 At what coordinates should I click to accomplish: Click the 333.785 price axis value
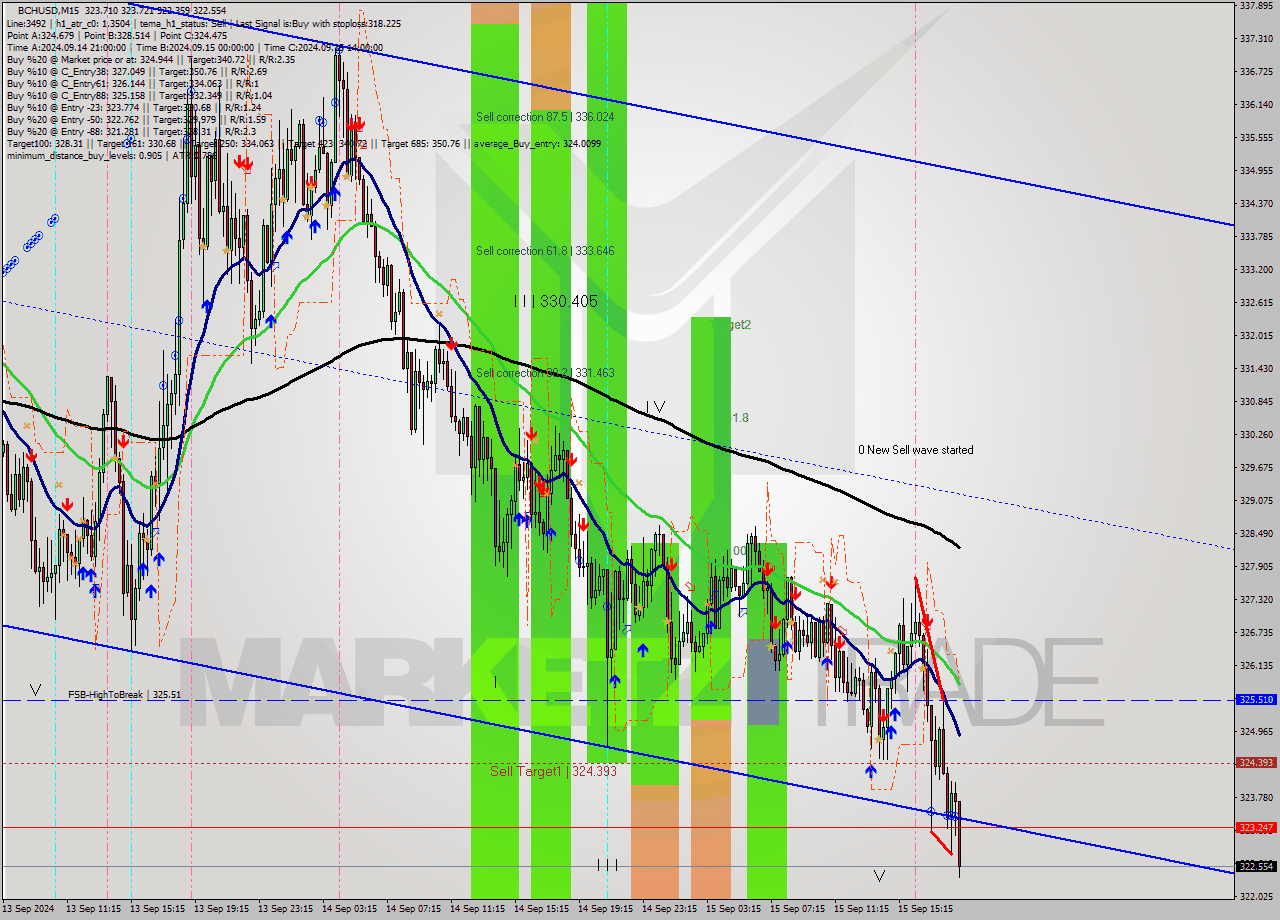1255,237
